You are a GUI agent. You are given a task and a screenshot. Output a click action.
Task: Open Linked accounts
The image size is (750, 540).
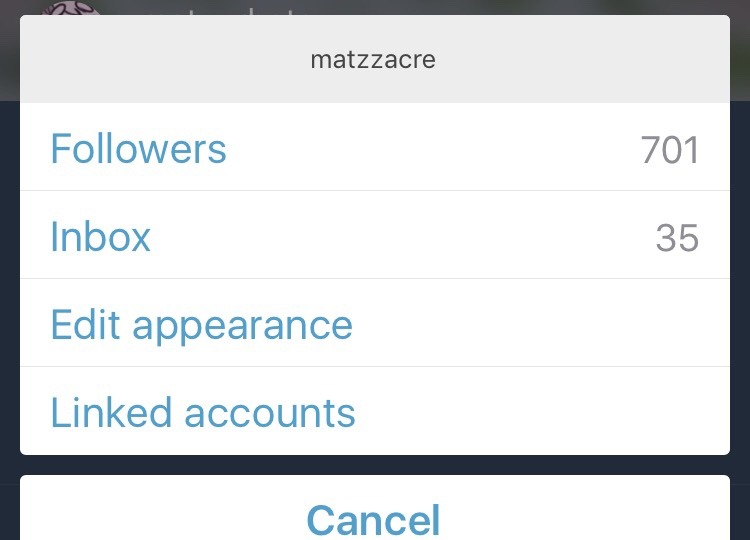(203, 412)
